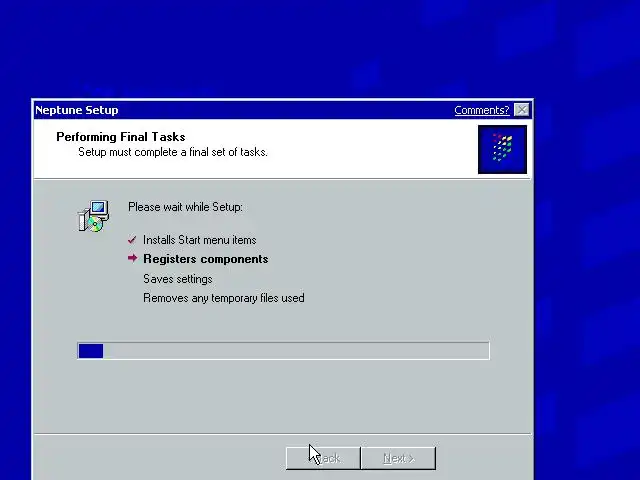Click the Neptune Setup title bar text
Screen dimensions: 640x480
coord(77,110)
